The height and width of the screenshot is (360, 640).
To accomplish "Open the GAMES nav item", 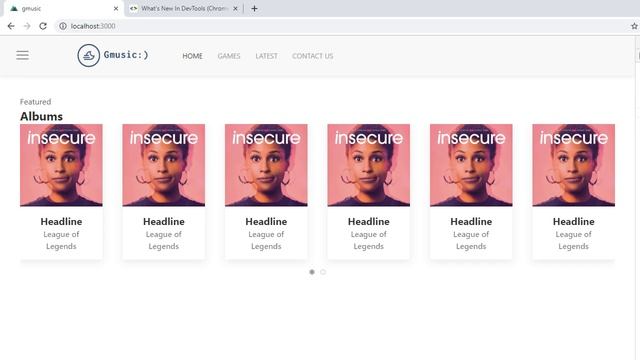I will (x=229, y=56).
